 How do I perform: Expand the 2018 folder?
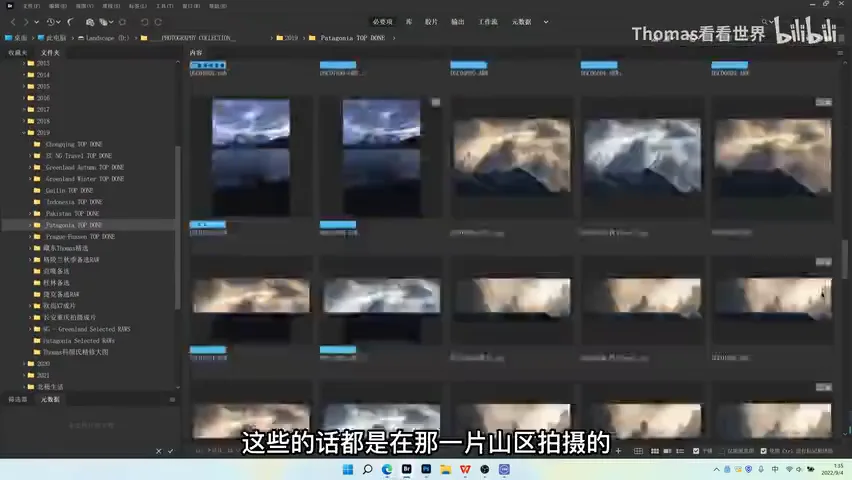[x=24, y=121]
